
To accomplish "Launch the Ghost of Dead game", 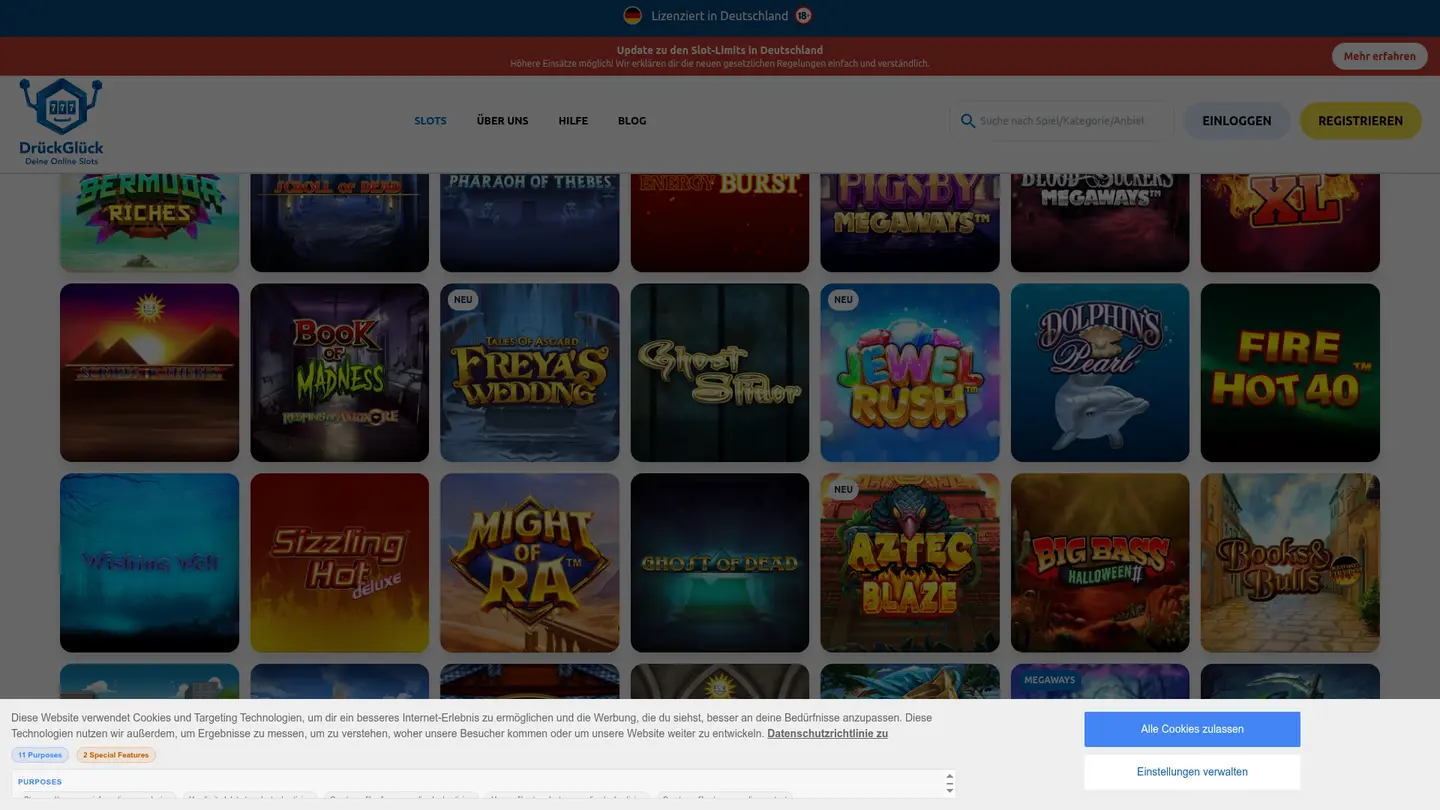I will [x=720, y=563].
